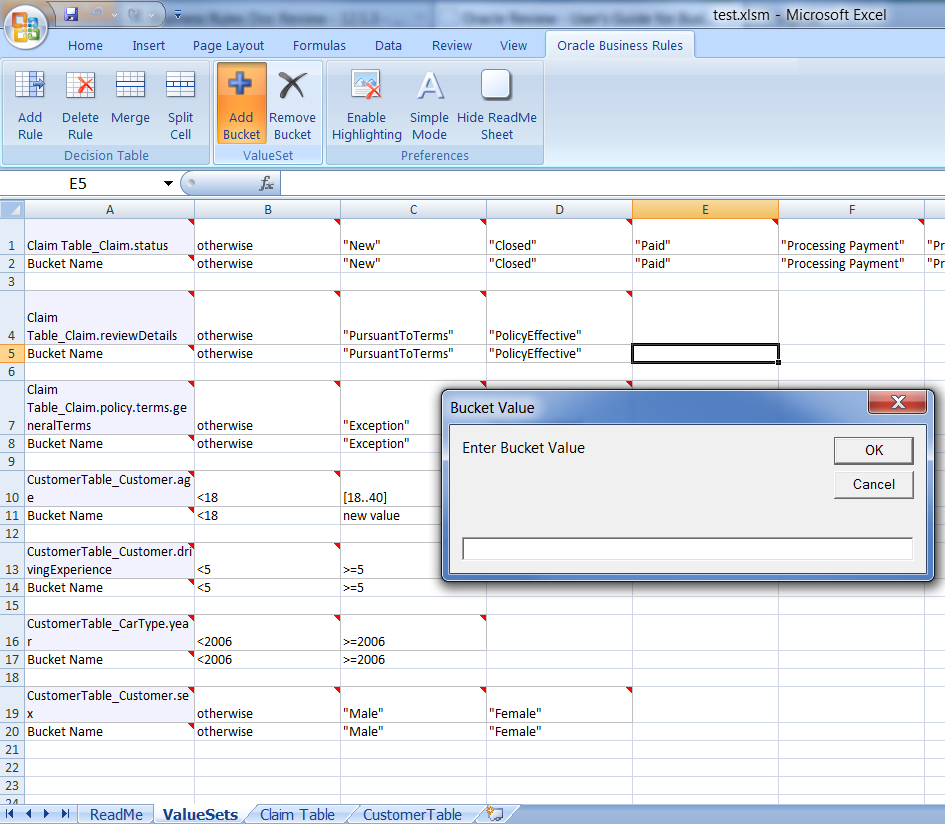Image resolution: width=945 pixels, height=824 pixels.
Task: Click the Bucket Value text input field
Action: tap(688, 549)
